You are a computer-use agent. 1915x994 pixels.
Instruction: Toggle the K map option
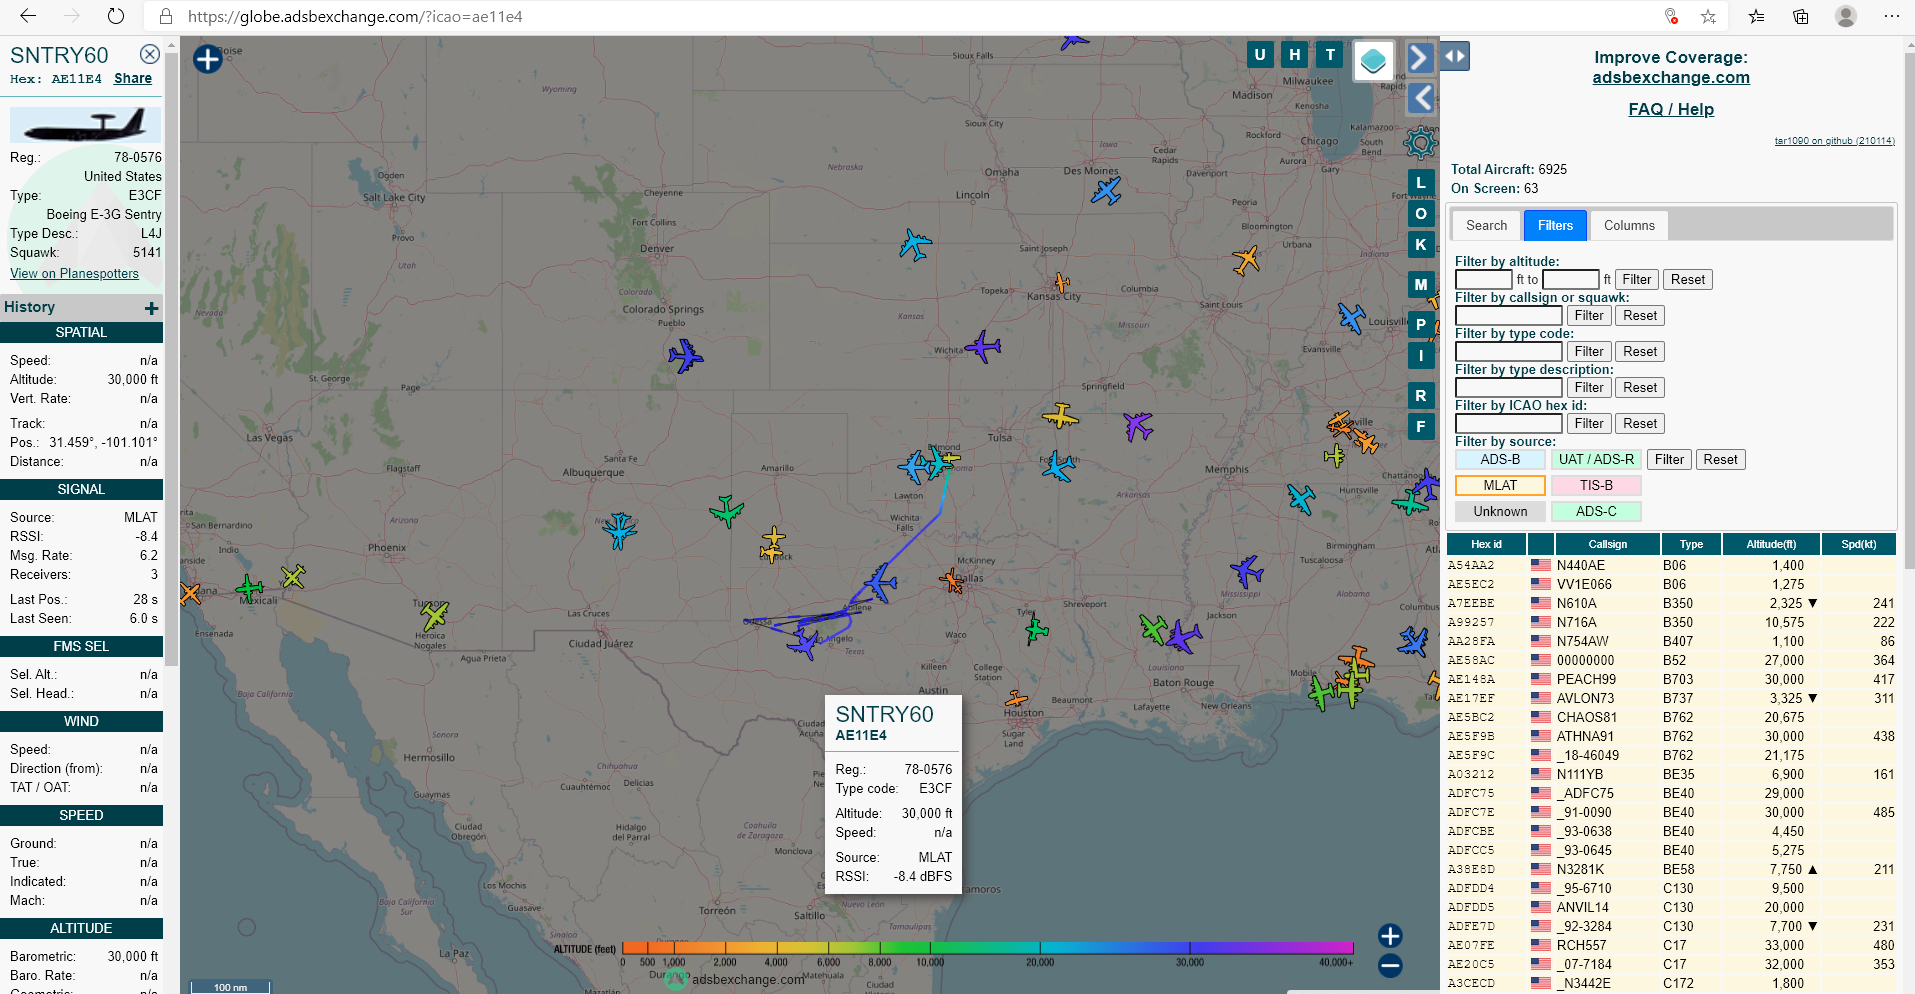tap(1421, 244)
